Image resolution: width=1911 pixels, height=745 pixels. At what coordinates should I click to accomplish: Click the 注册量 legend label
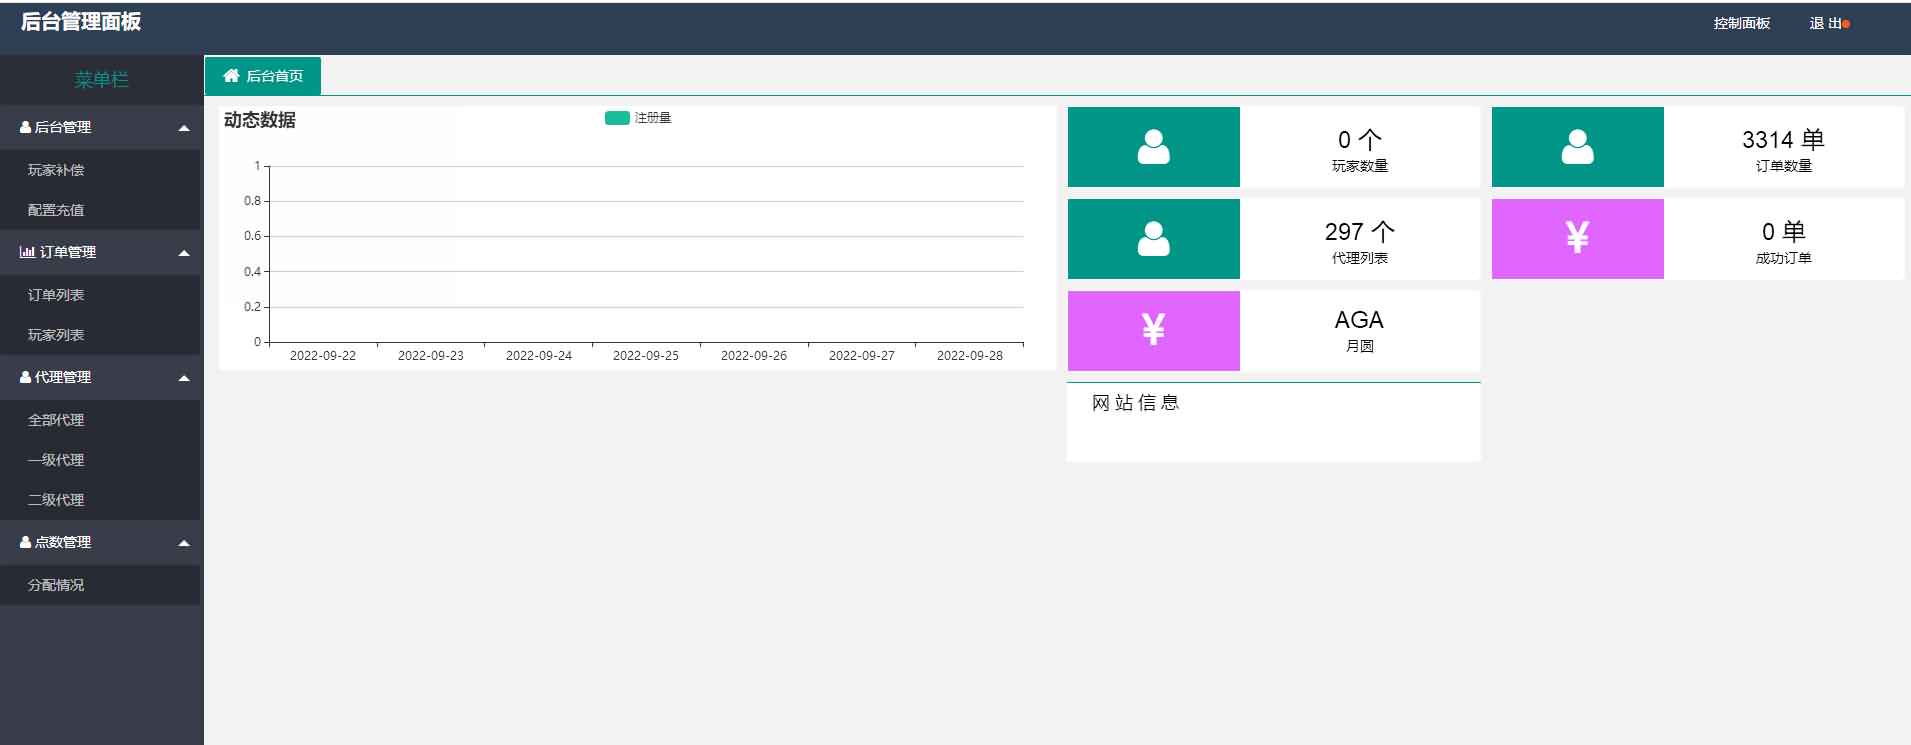point(653,118)
